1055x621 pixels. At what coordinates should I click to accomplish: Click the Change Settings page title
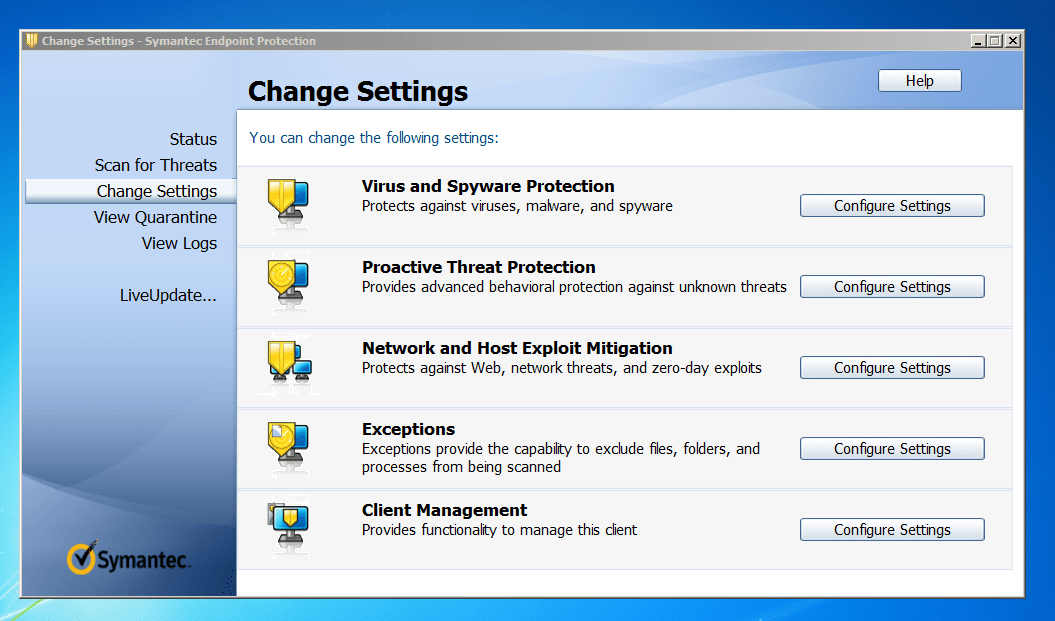(358, 92)
